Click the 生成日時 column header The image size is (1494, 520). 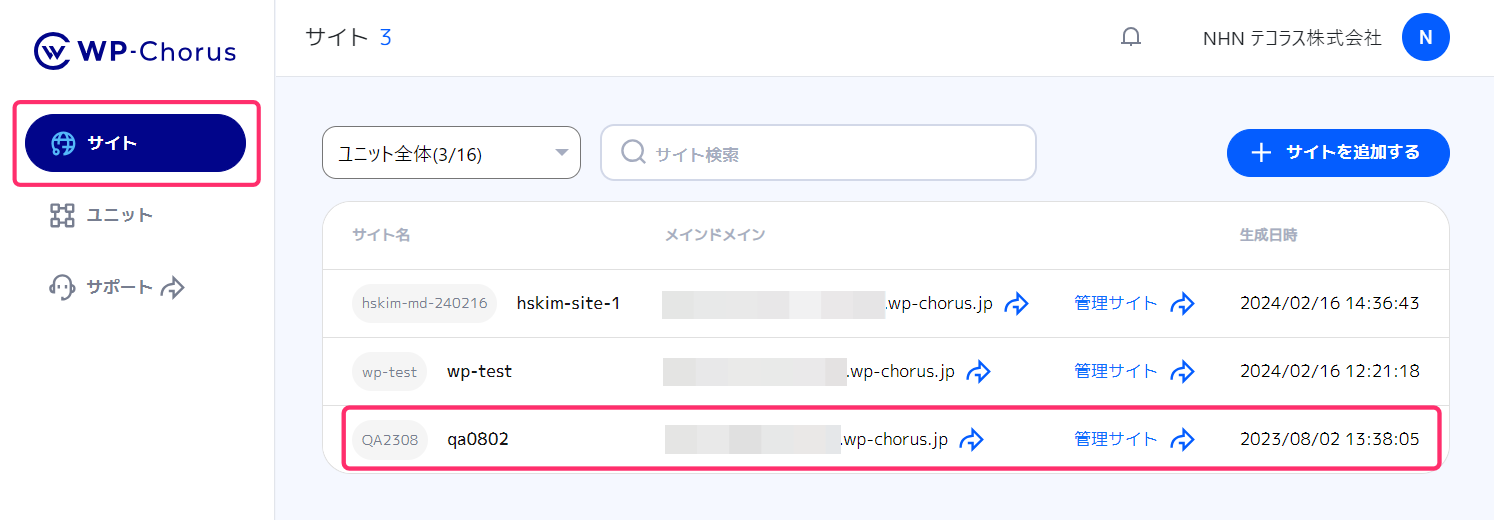point(1269,235)
